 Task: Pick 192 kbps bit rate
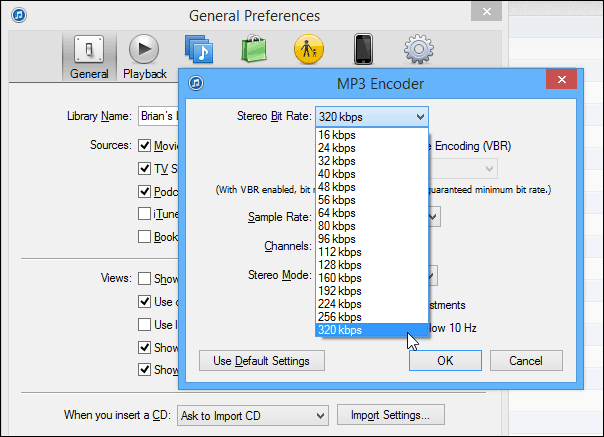(372, 291)
